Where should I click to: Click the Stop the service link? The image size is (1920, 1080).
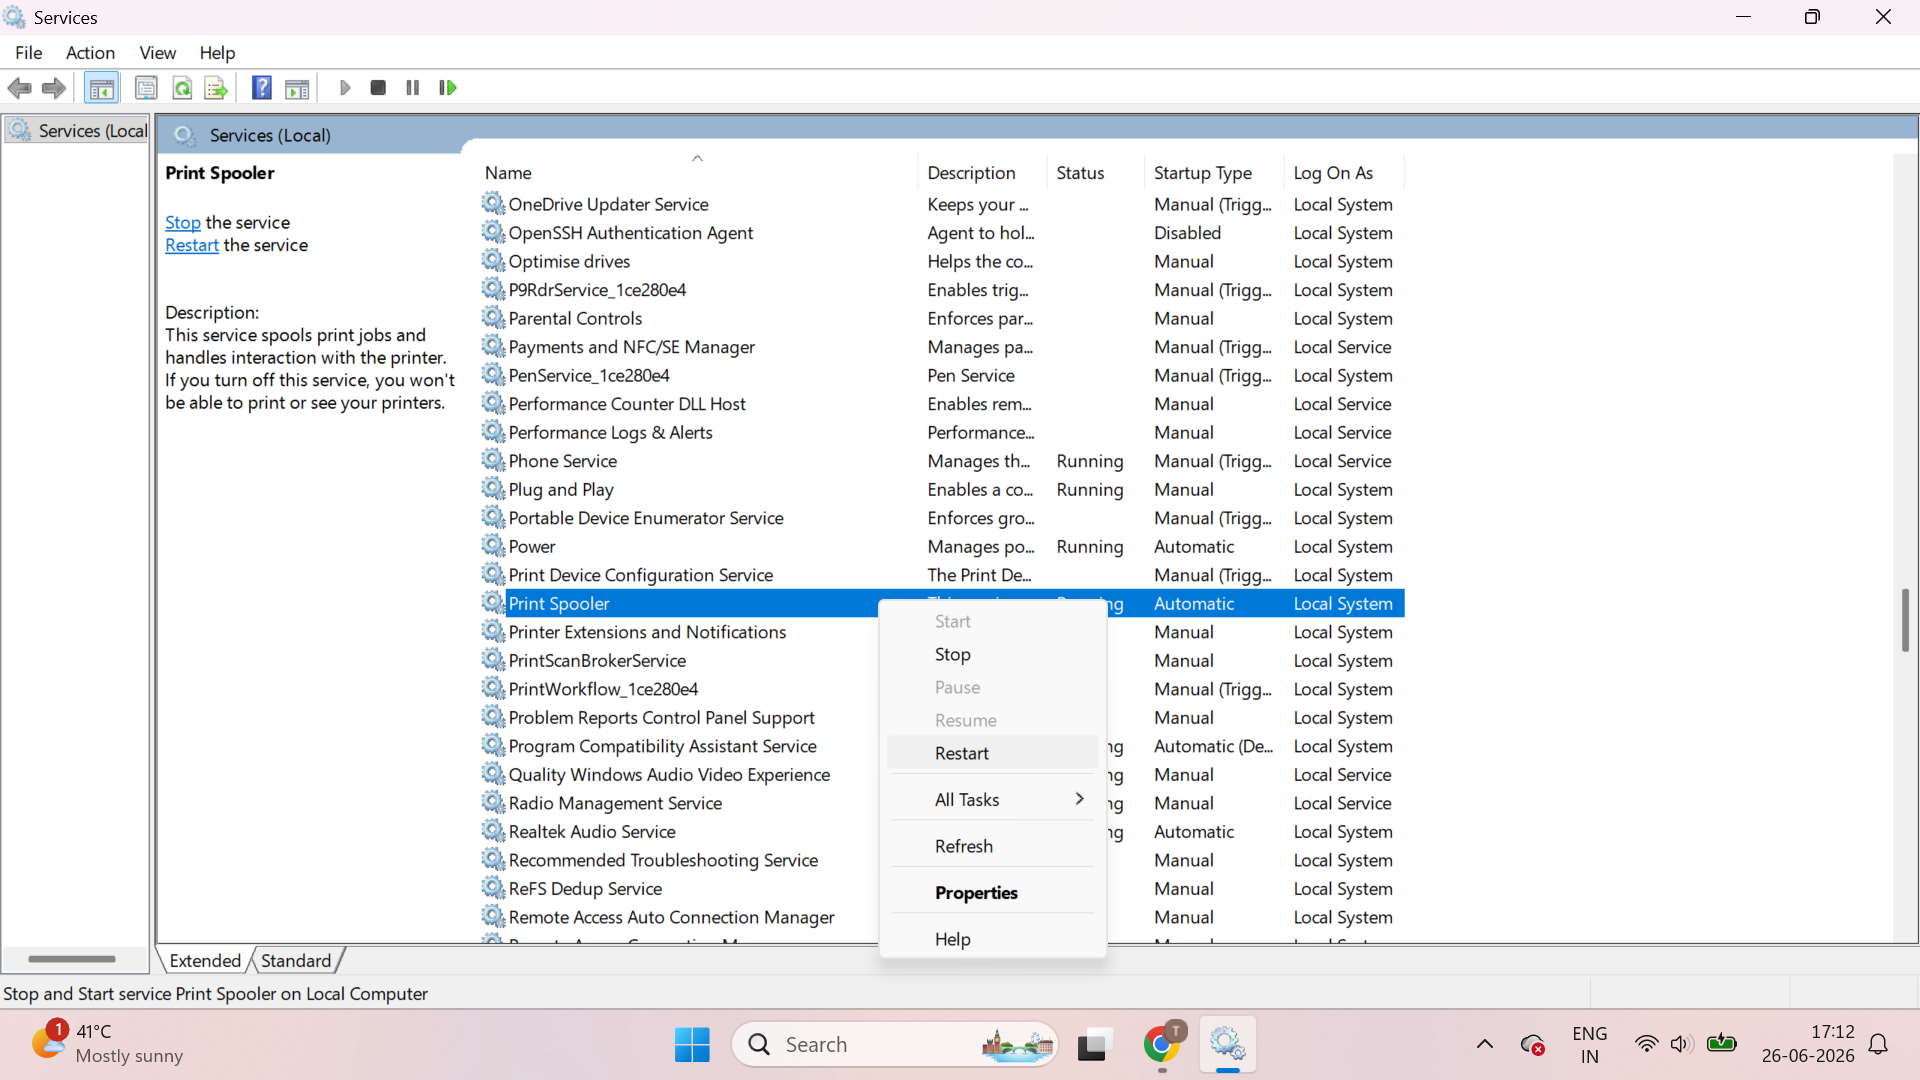tap(183, 222)
